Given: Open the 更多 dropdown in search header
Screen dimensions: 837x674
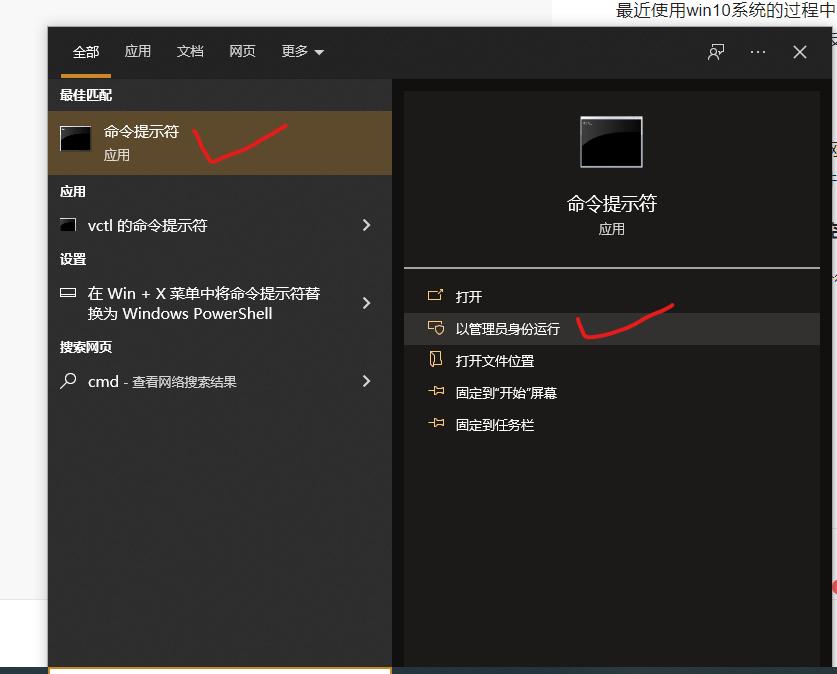Looking at the screenshot, I should click(302, 51).
